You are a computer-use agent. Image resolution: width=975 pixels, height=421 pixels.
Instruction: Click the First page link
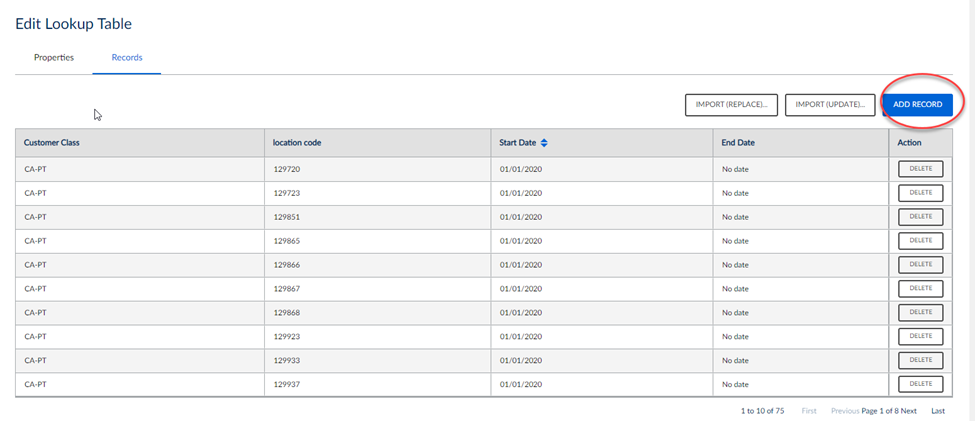[x=809, y=411]
